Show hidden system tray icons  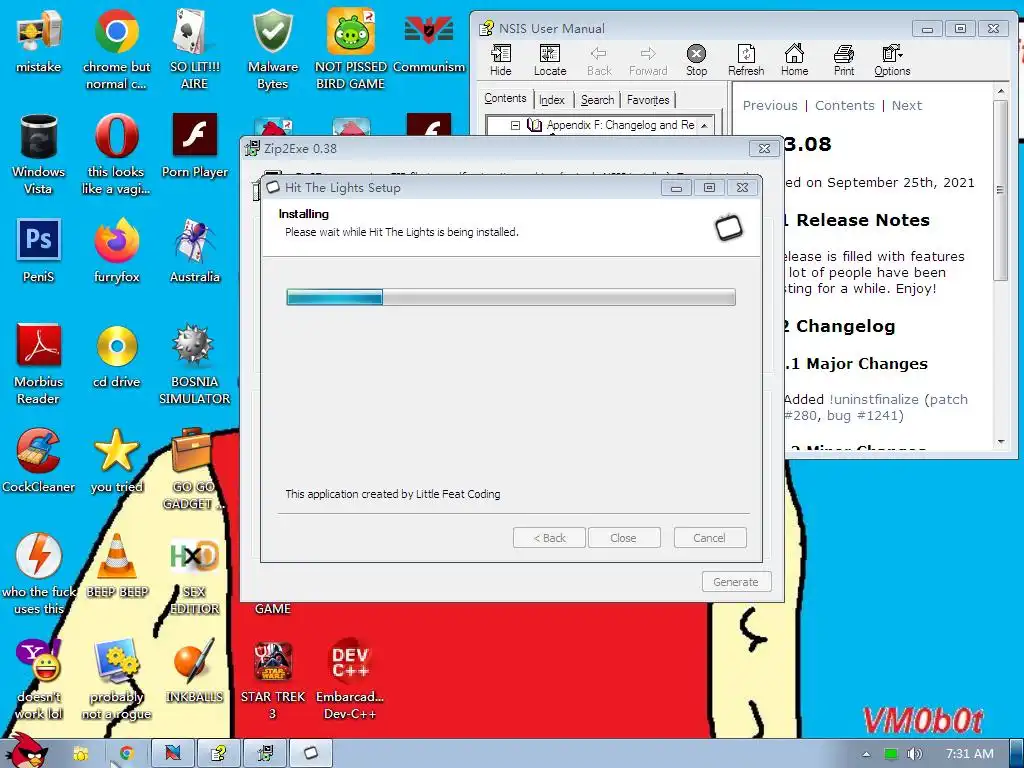click(x=866, y=754)
